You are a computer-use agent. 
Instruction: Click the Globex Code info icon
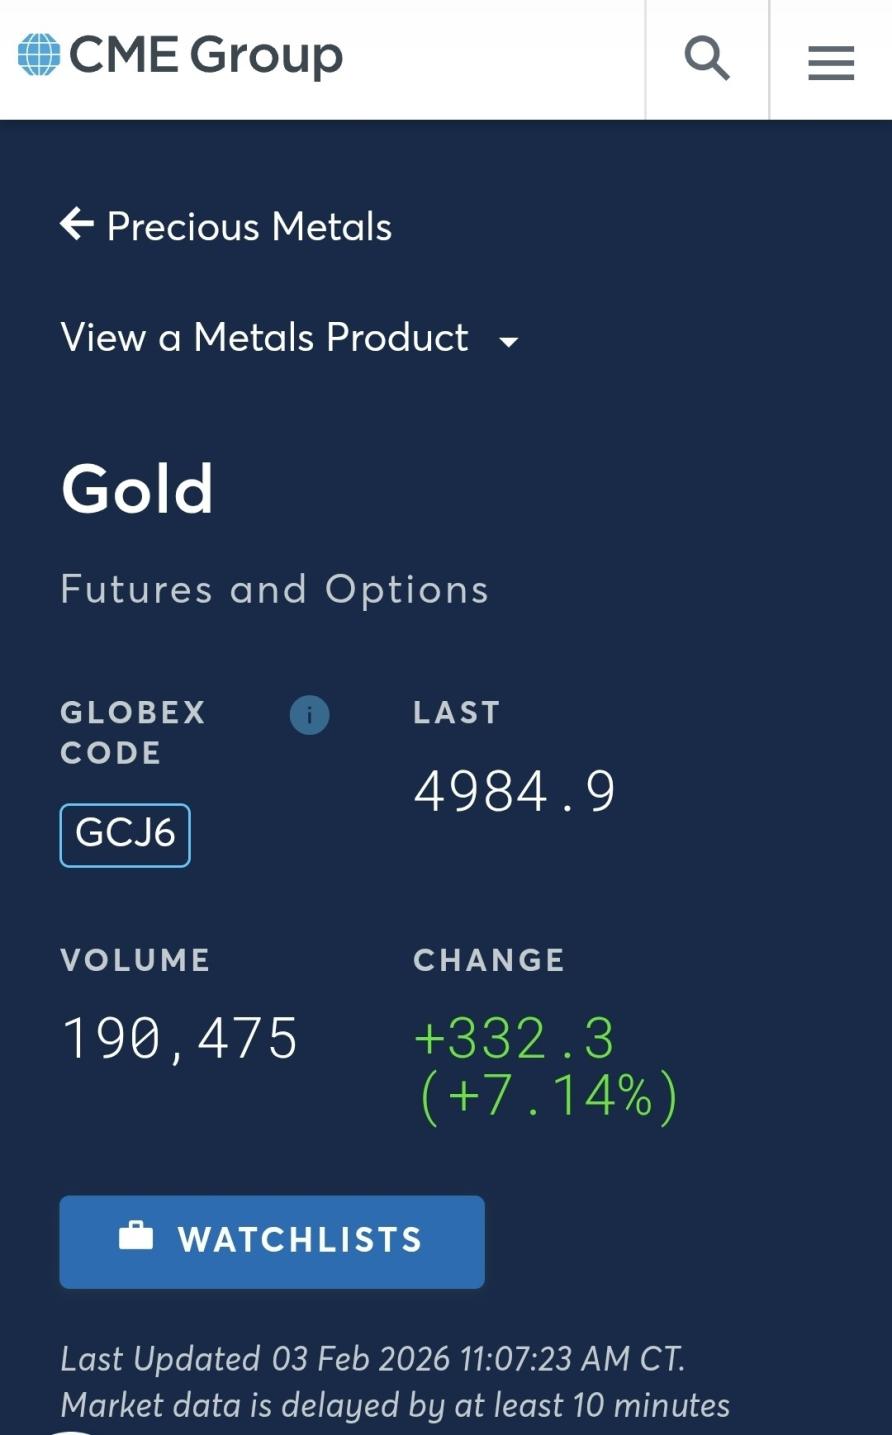(309, 715)
